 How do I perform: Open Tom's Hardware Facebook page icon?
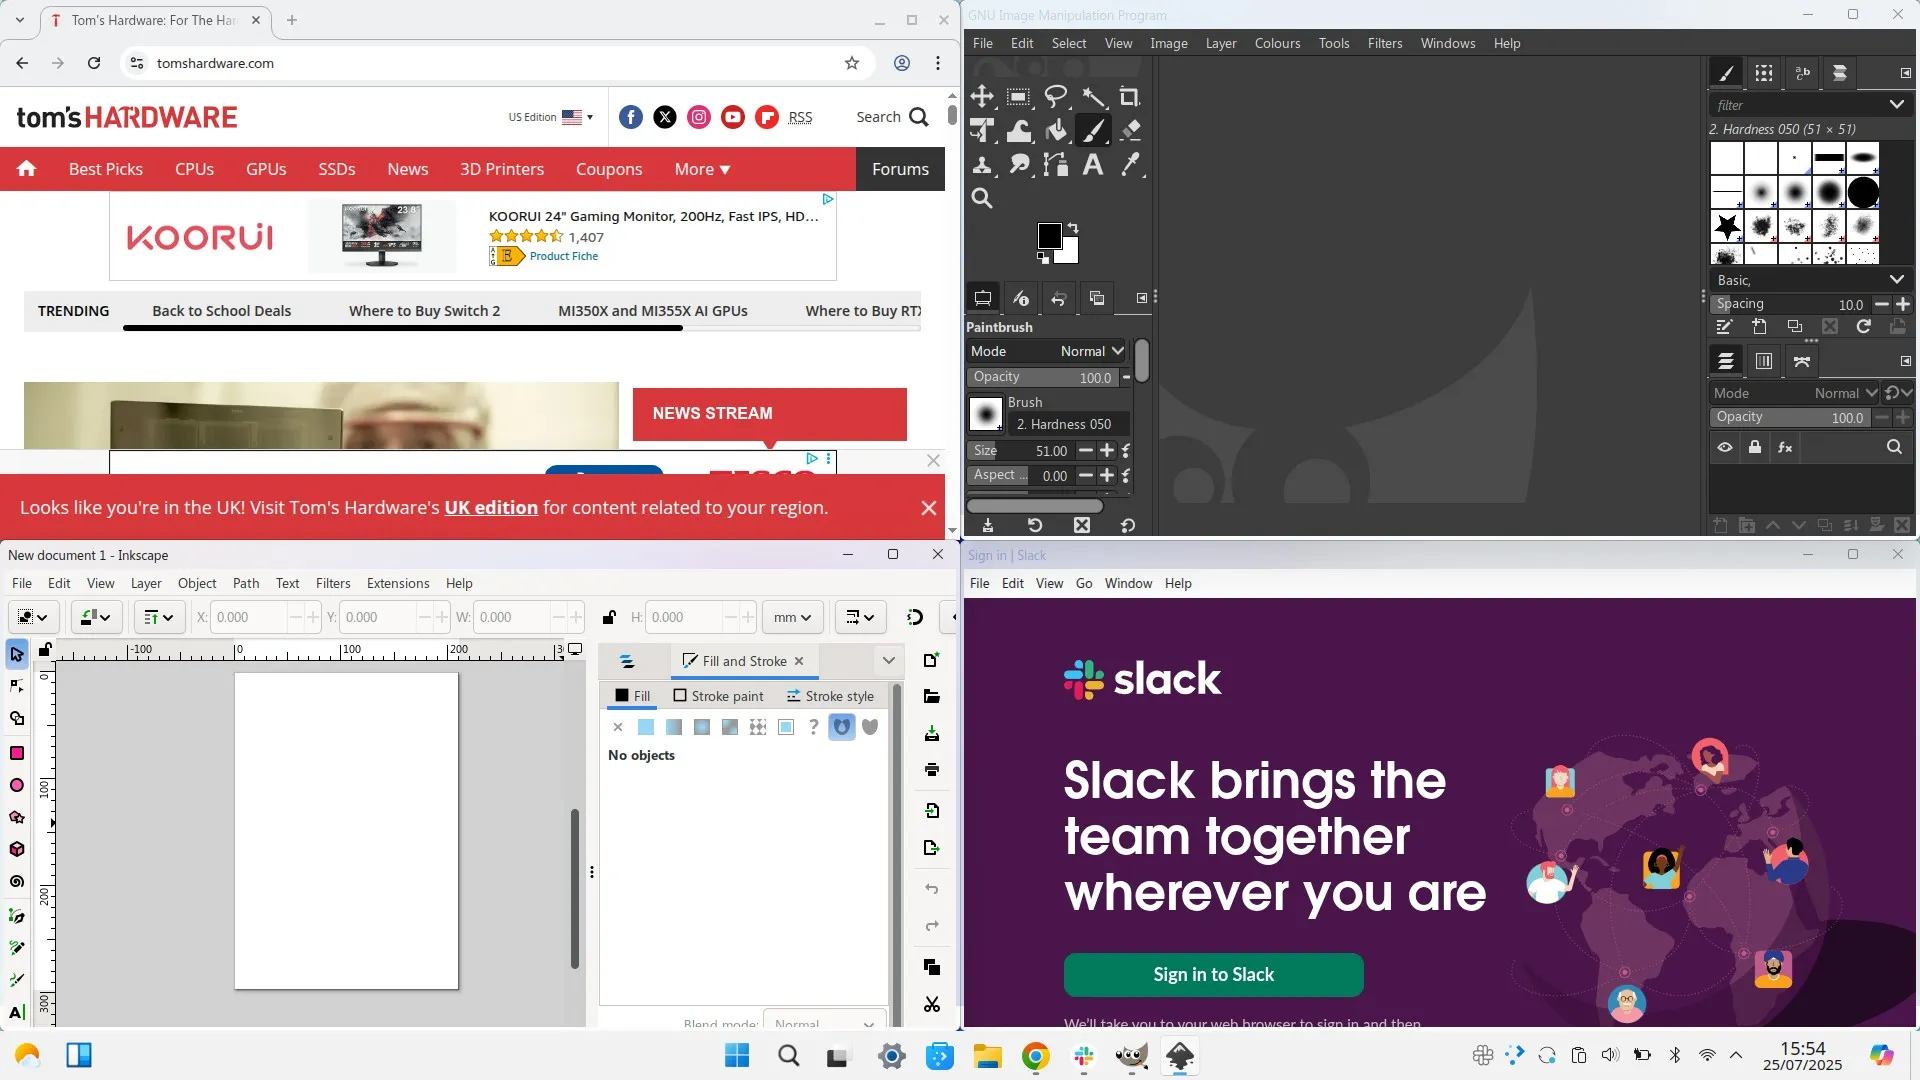tap(631, 117)
